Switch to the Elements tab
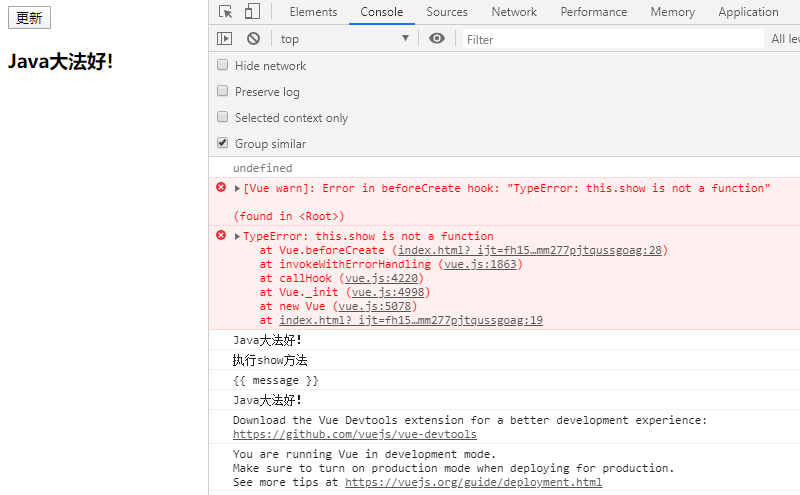 point(313,12)
